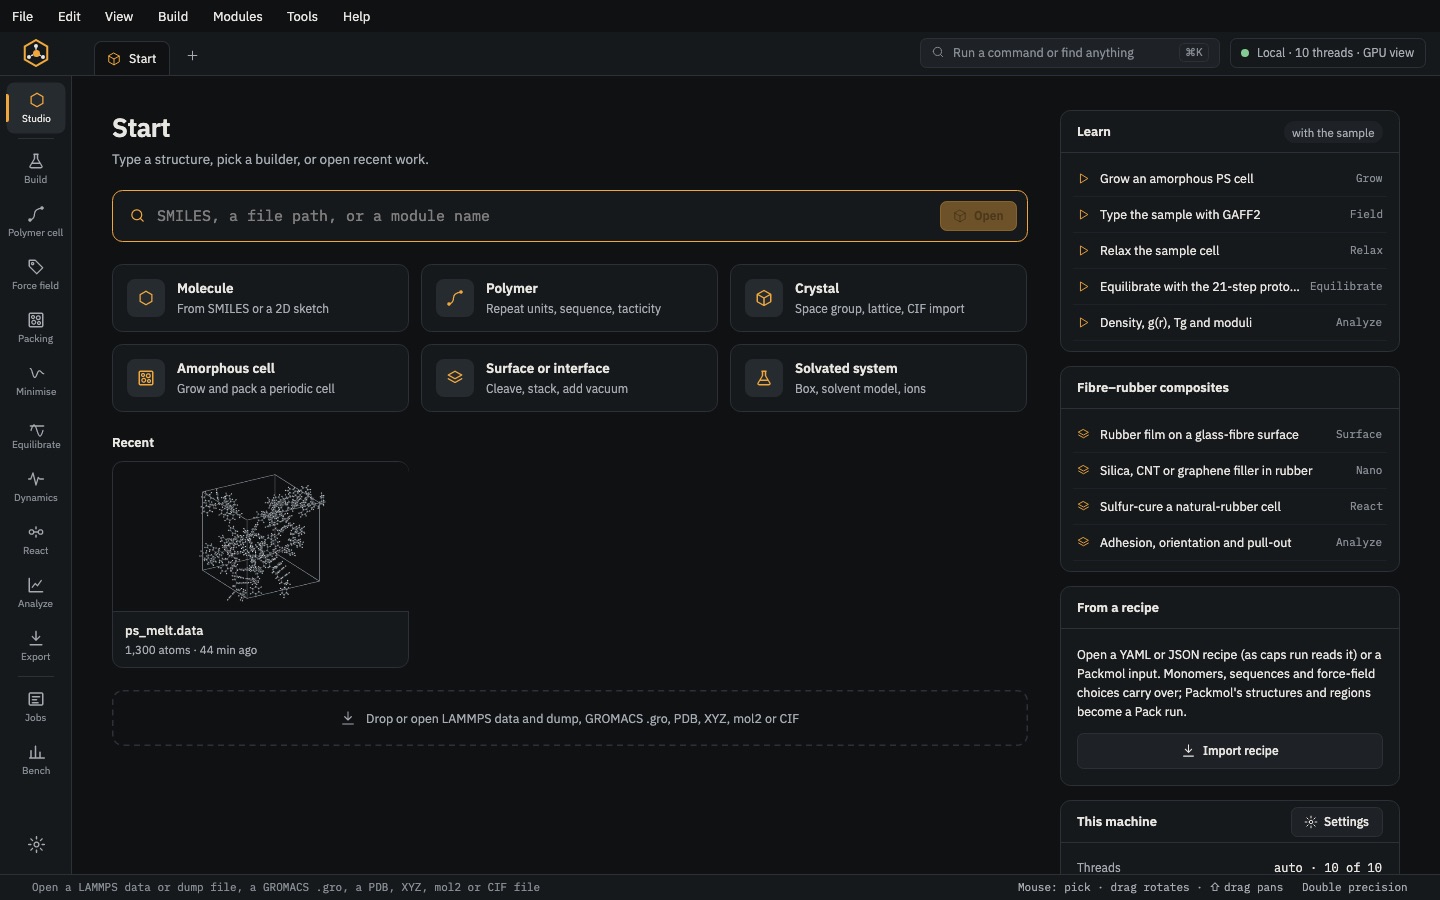Choose the Surface or interface card
Viewport: 1440px width, 900px height.
click(569, 378)
